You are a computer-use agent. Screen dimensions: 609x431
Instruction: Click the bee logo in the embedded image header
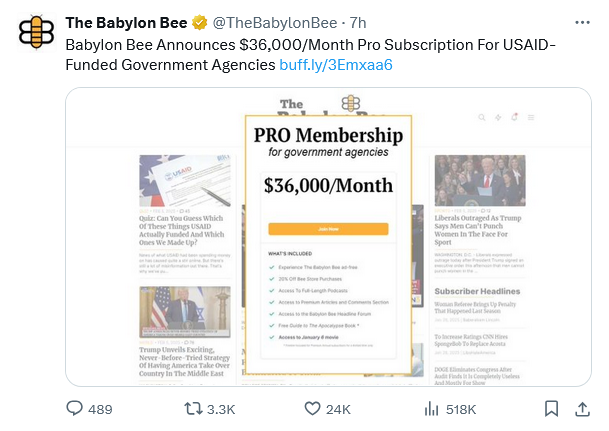tap(350, 102)
